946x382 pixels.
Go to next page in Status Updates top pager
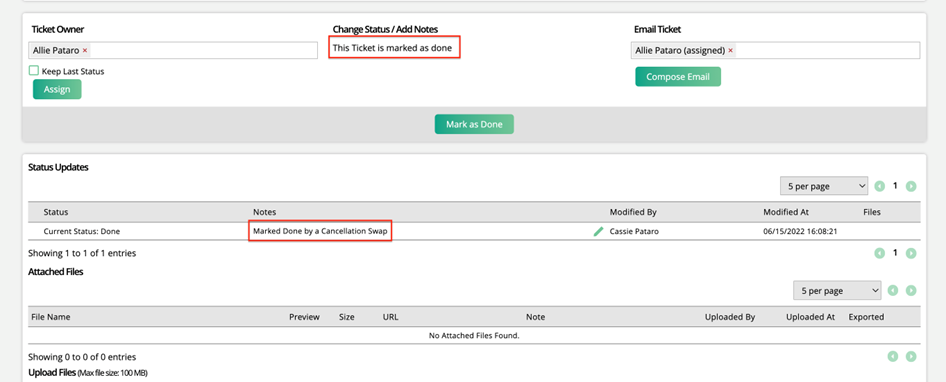(x=911, y=186)
